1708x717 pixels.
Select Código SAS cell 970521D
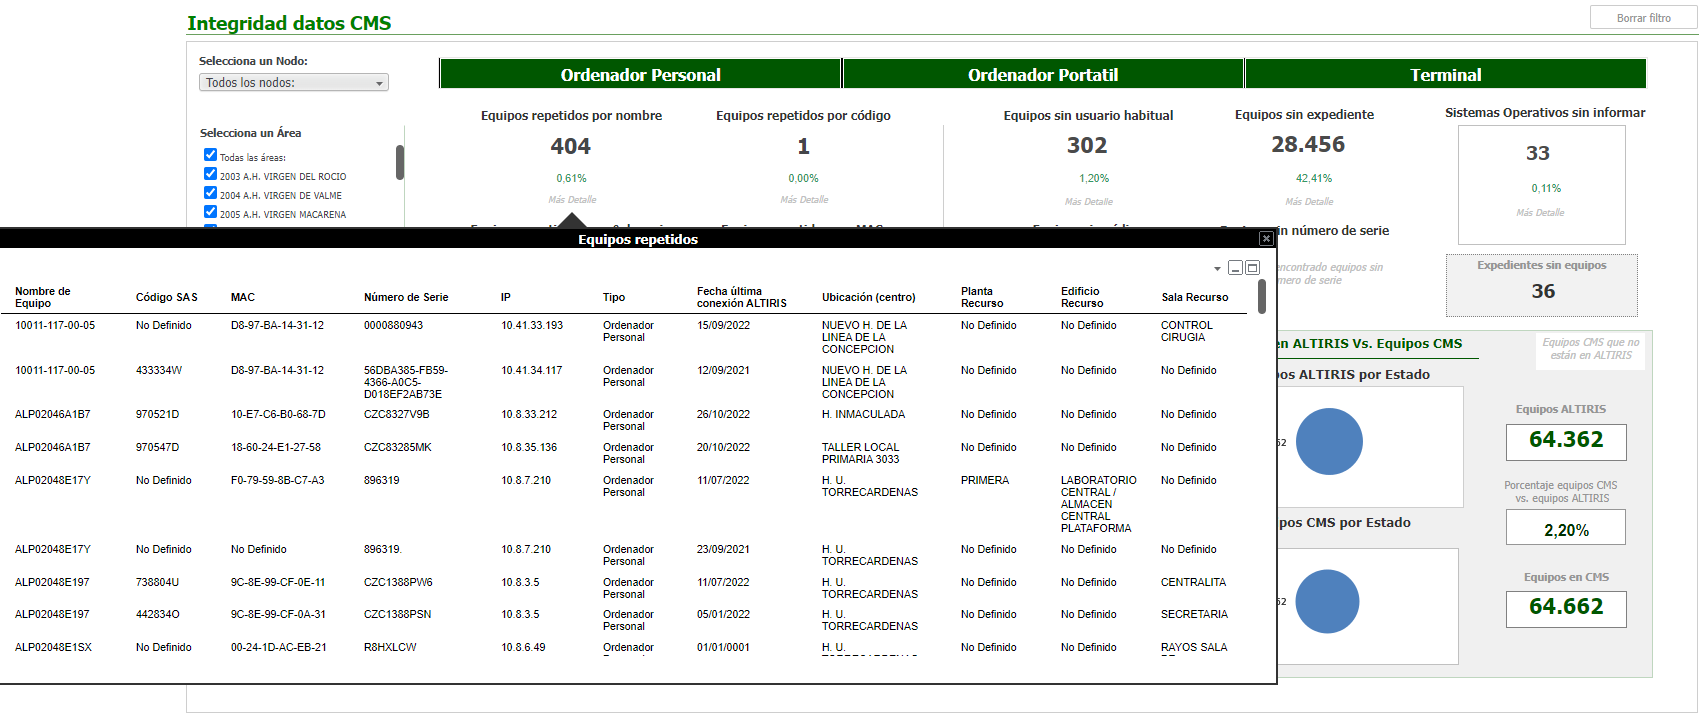tap(157, 415)
